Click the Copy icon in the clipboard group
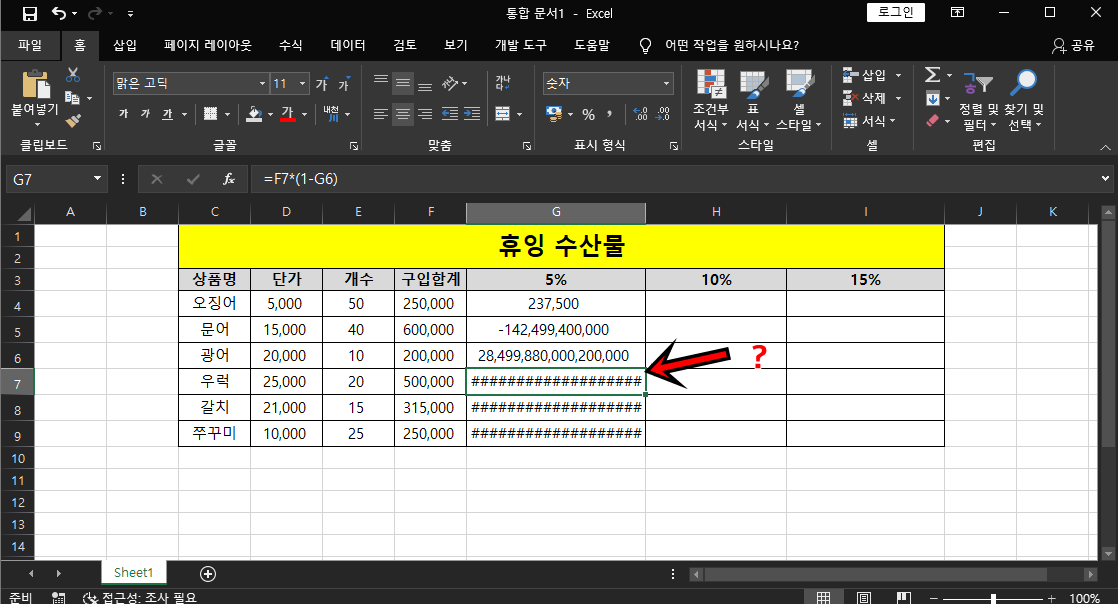 (x=72, y=98)
